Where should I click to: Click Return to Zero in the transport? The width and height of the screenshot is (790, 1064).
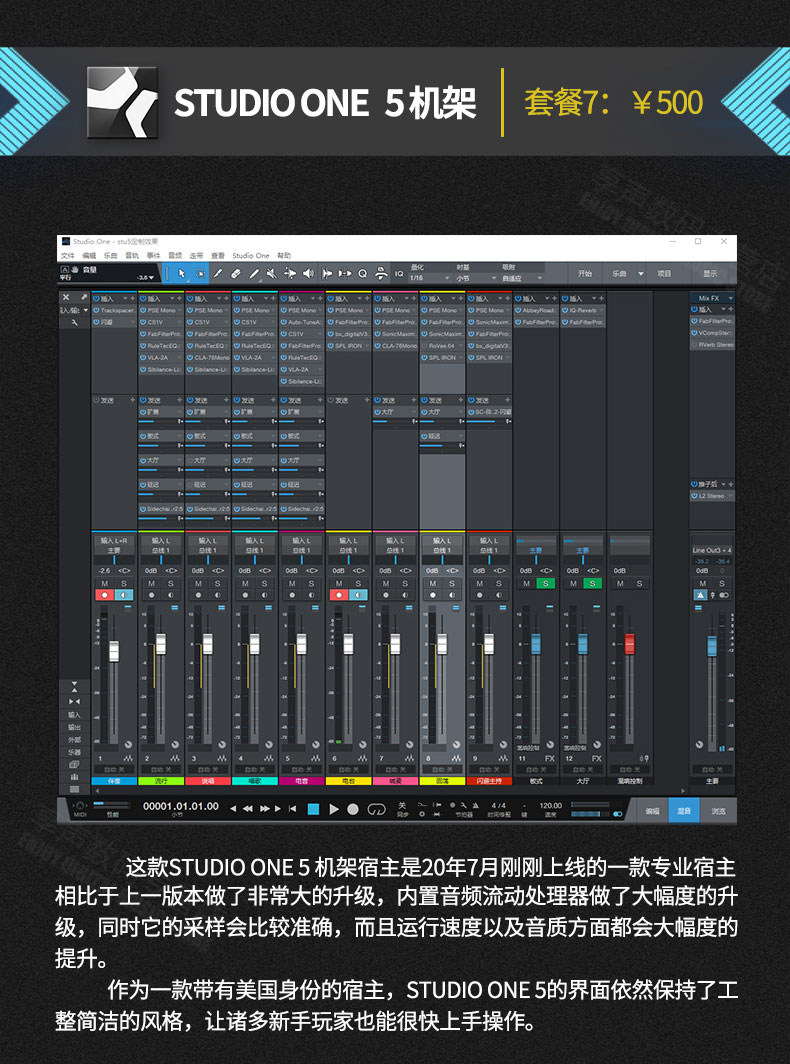pyautogui.click(x=293, y=809)
